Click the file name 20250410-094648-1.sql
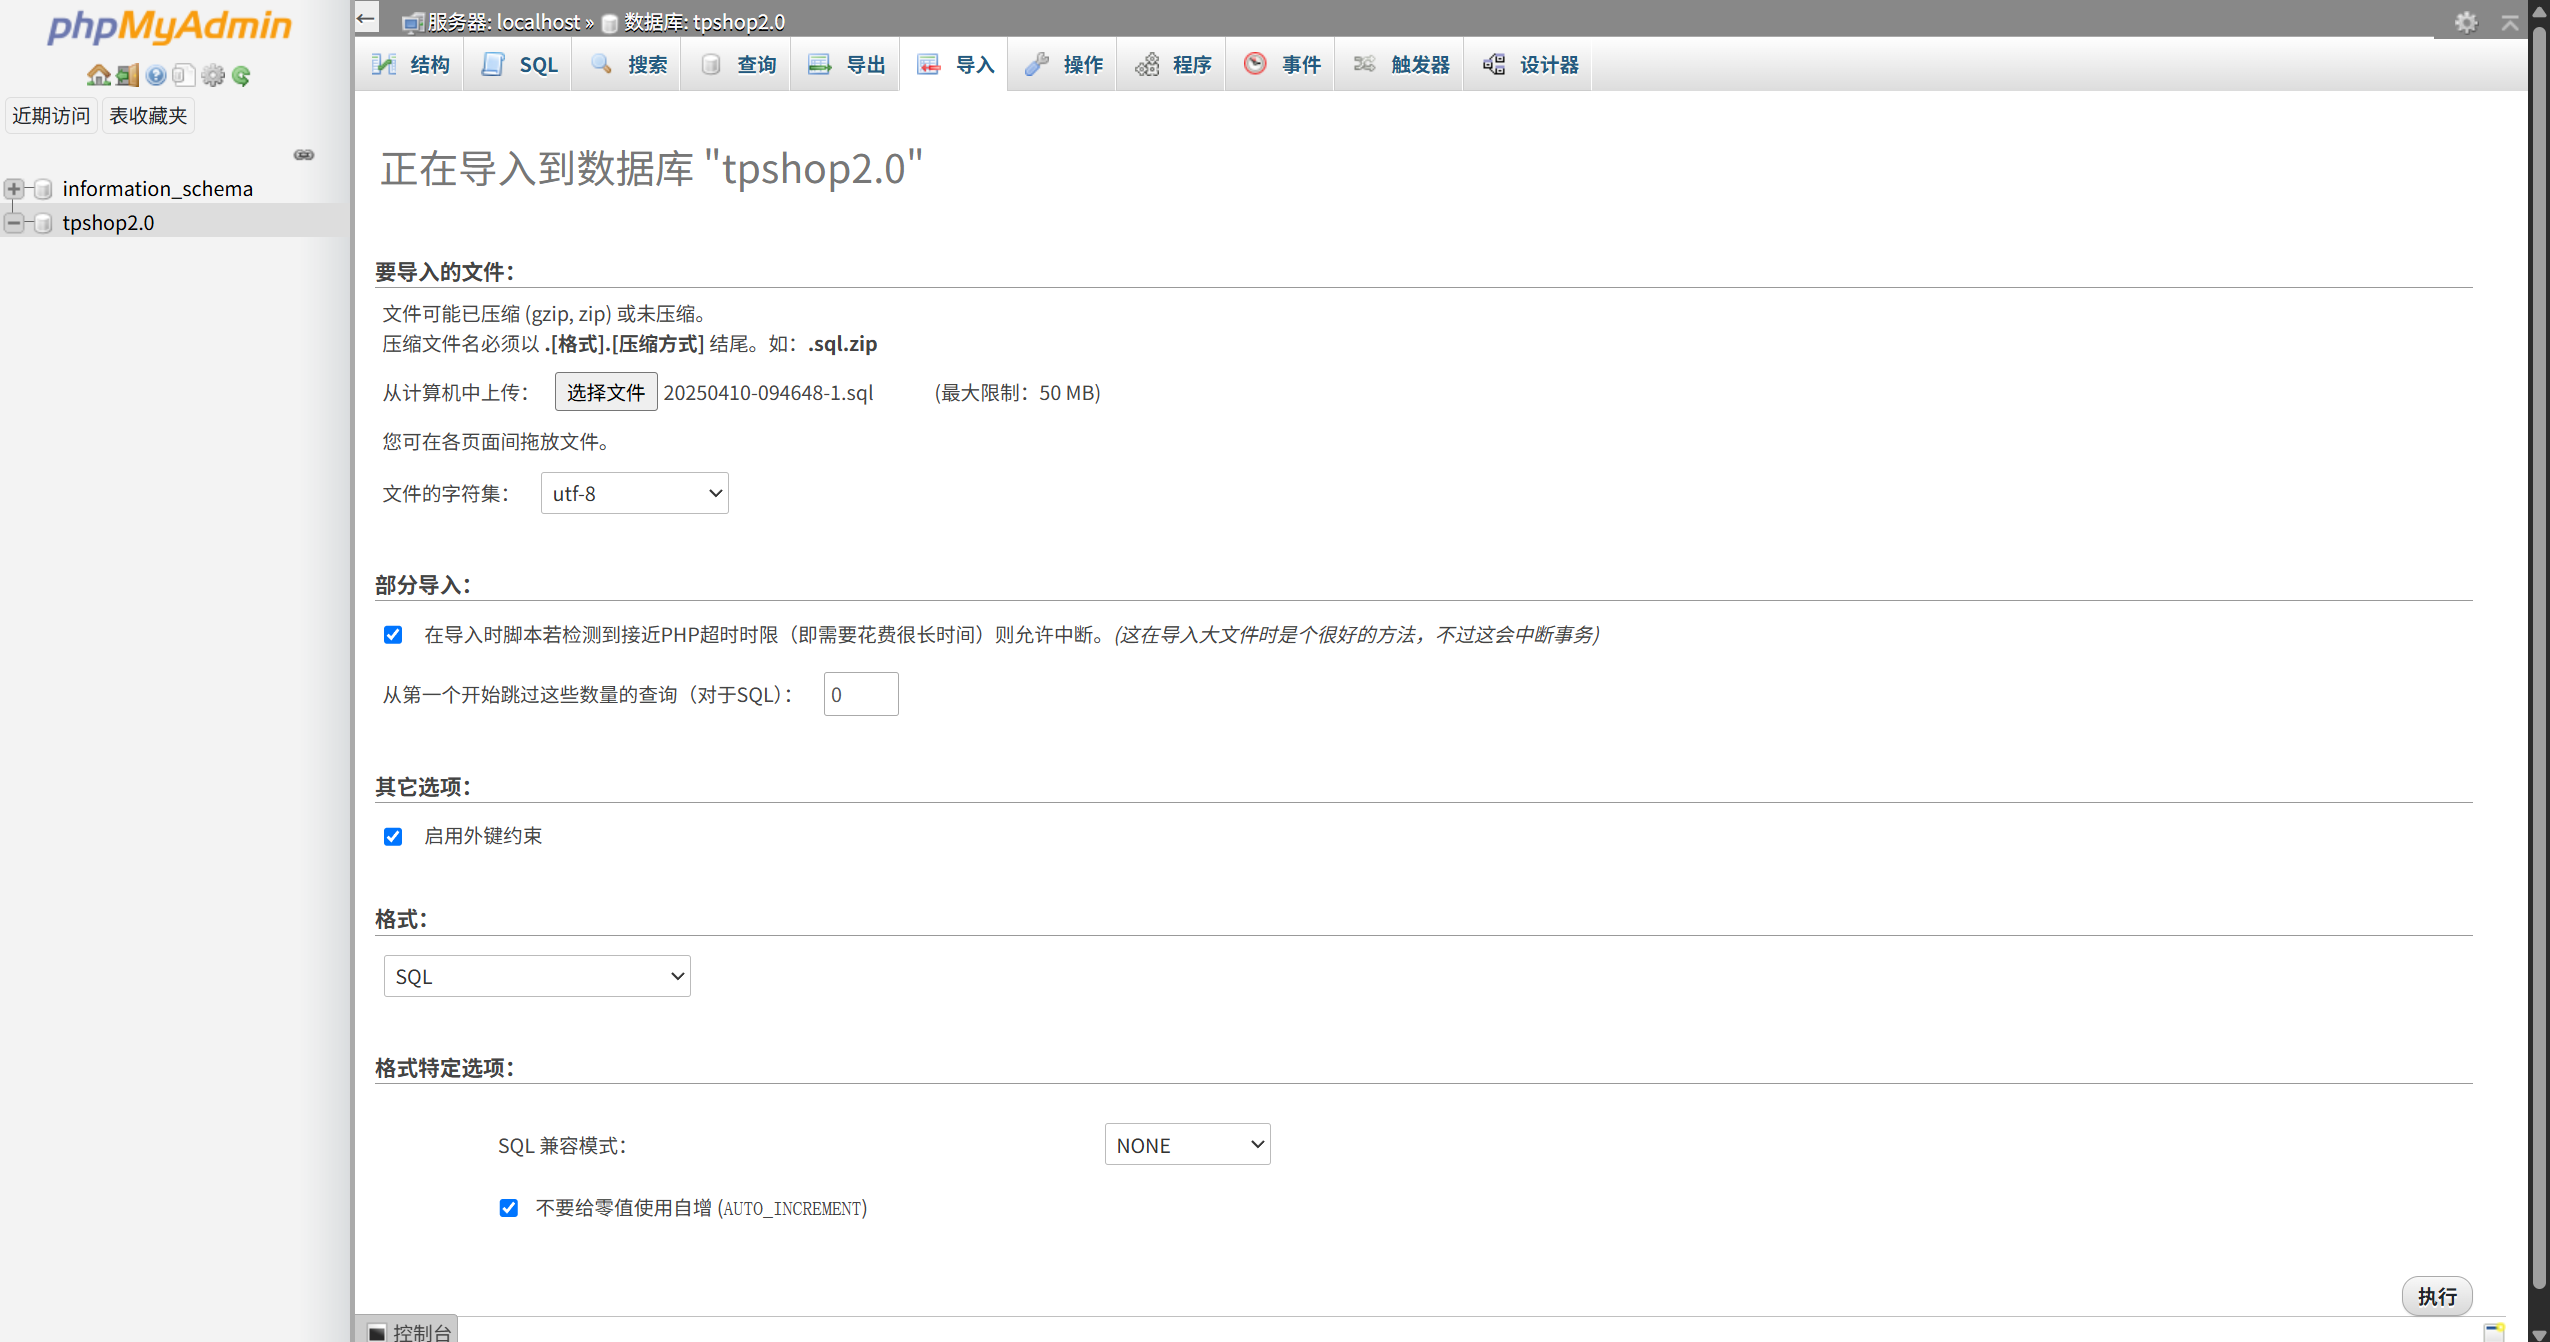The height and width of the screenshot is (1342, 2550). point(768,393)
